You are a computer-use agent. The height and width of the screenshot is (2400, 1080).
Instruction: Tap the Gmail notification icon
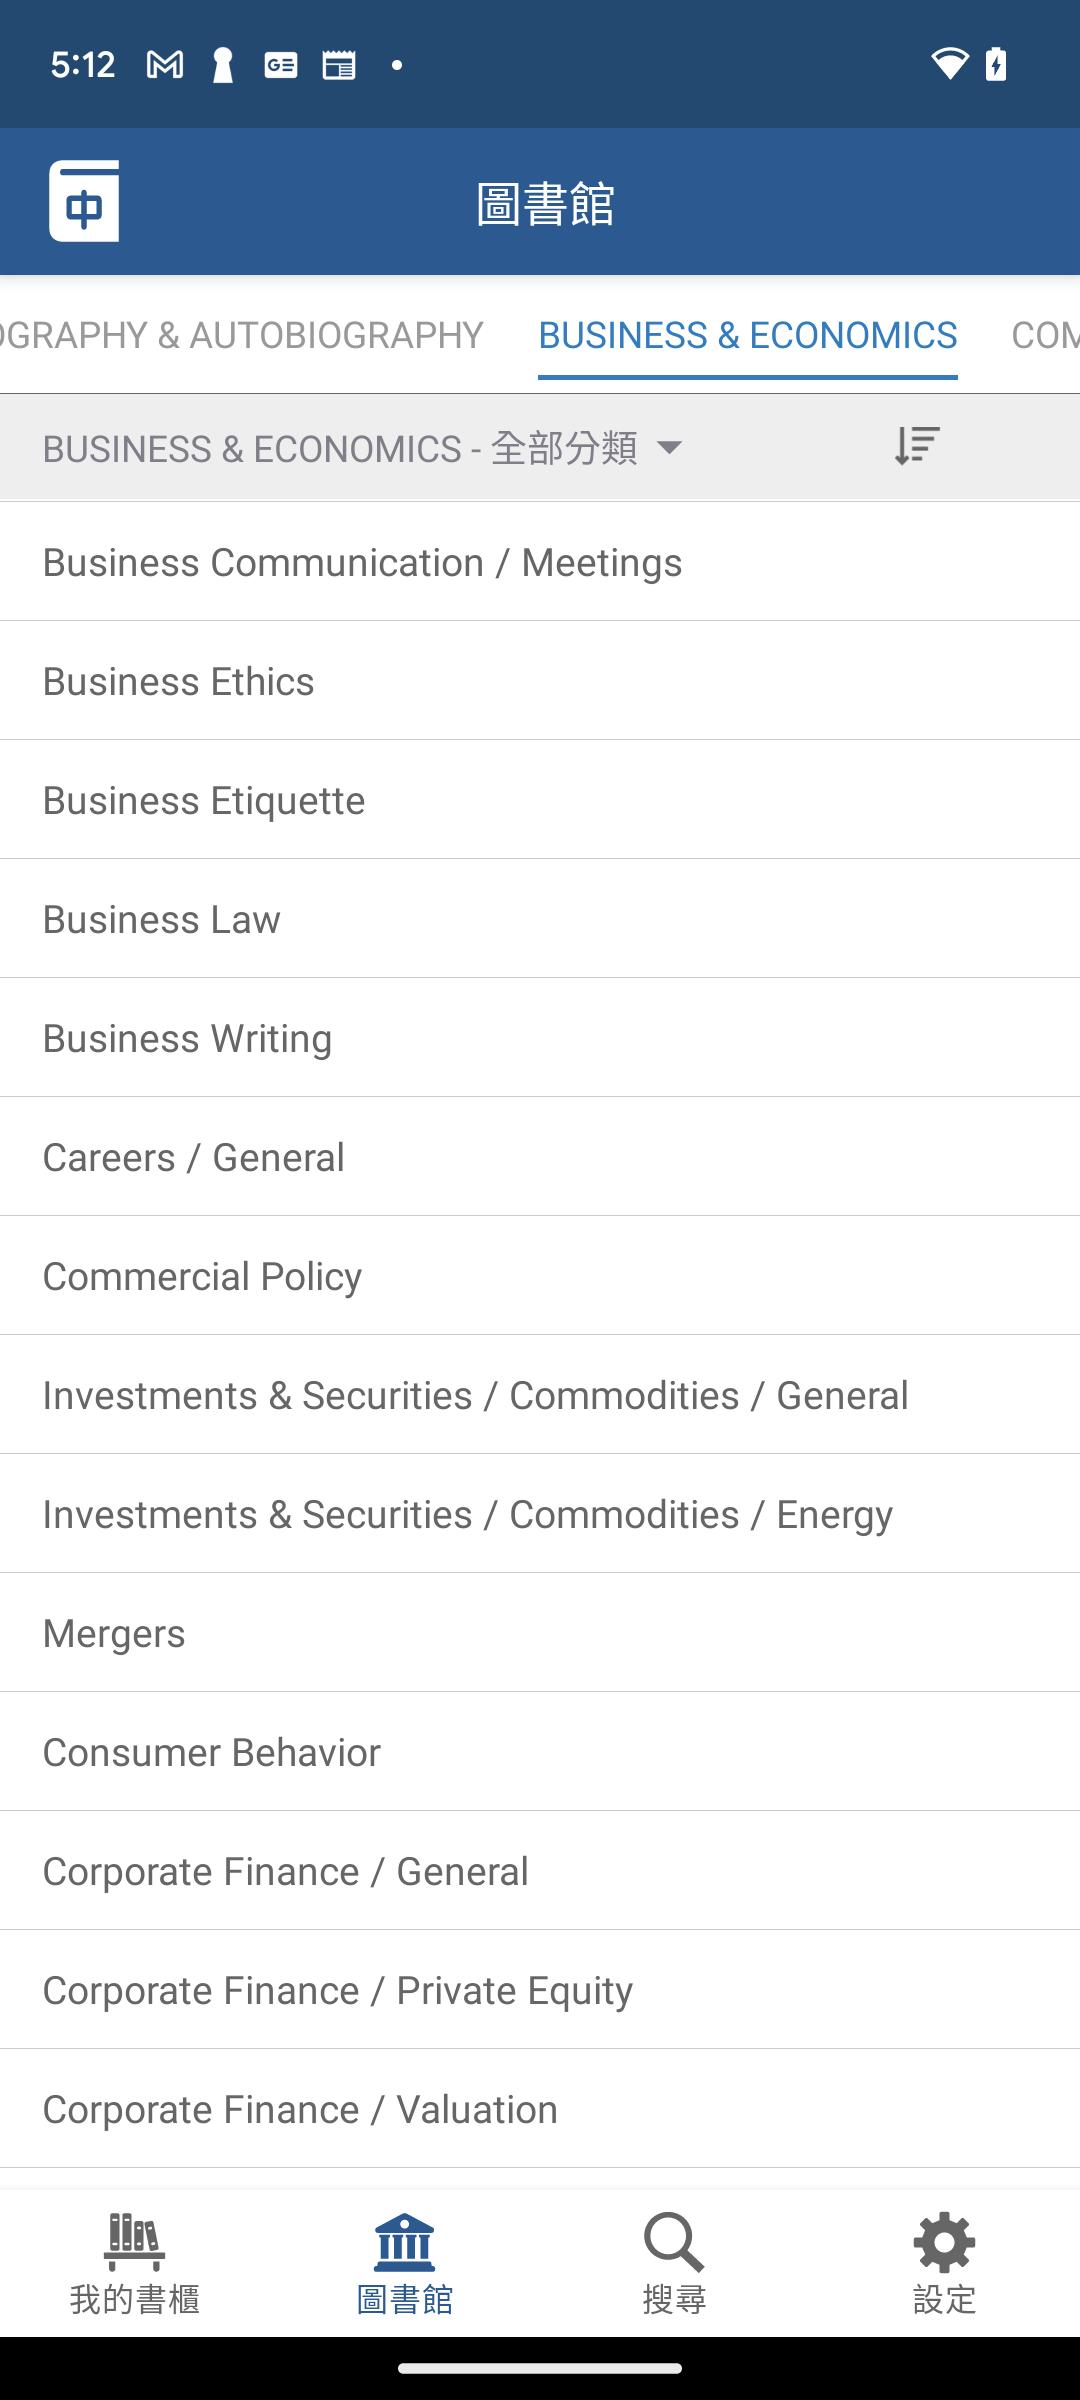click(x=165, y=66)
